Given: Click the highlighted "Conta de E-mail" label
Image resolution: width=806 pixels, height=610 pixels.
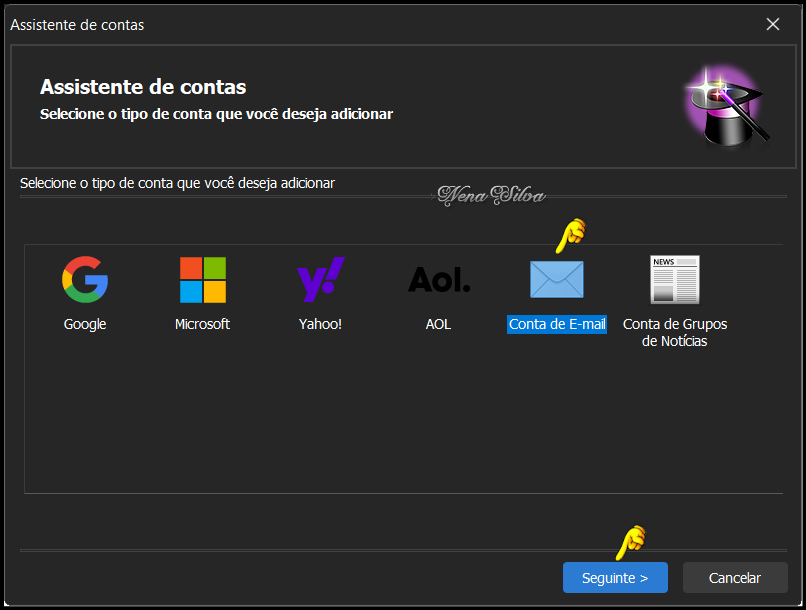Looking at the screenshot, I should [557, 324].
